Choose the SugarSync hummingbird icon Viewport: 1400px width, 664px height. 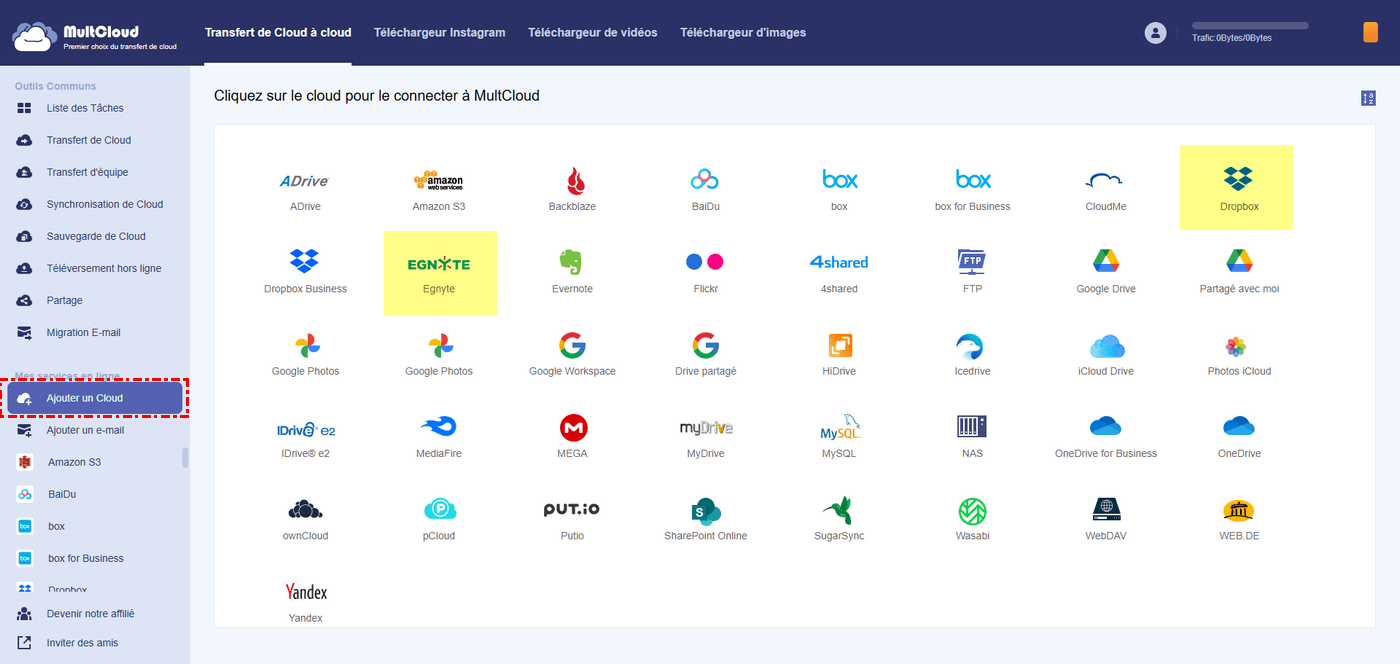[837, 510]
